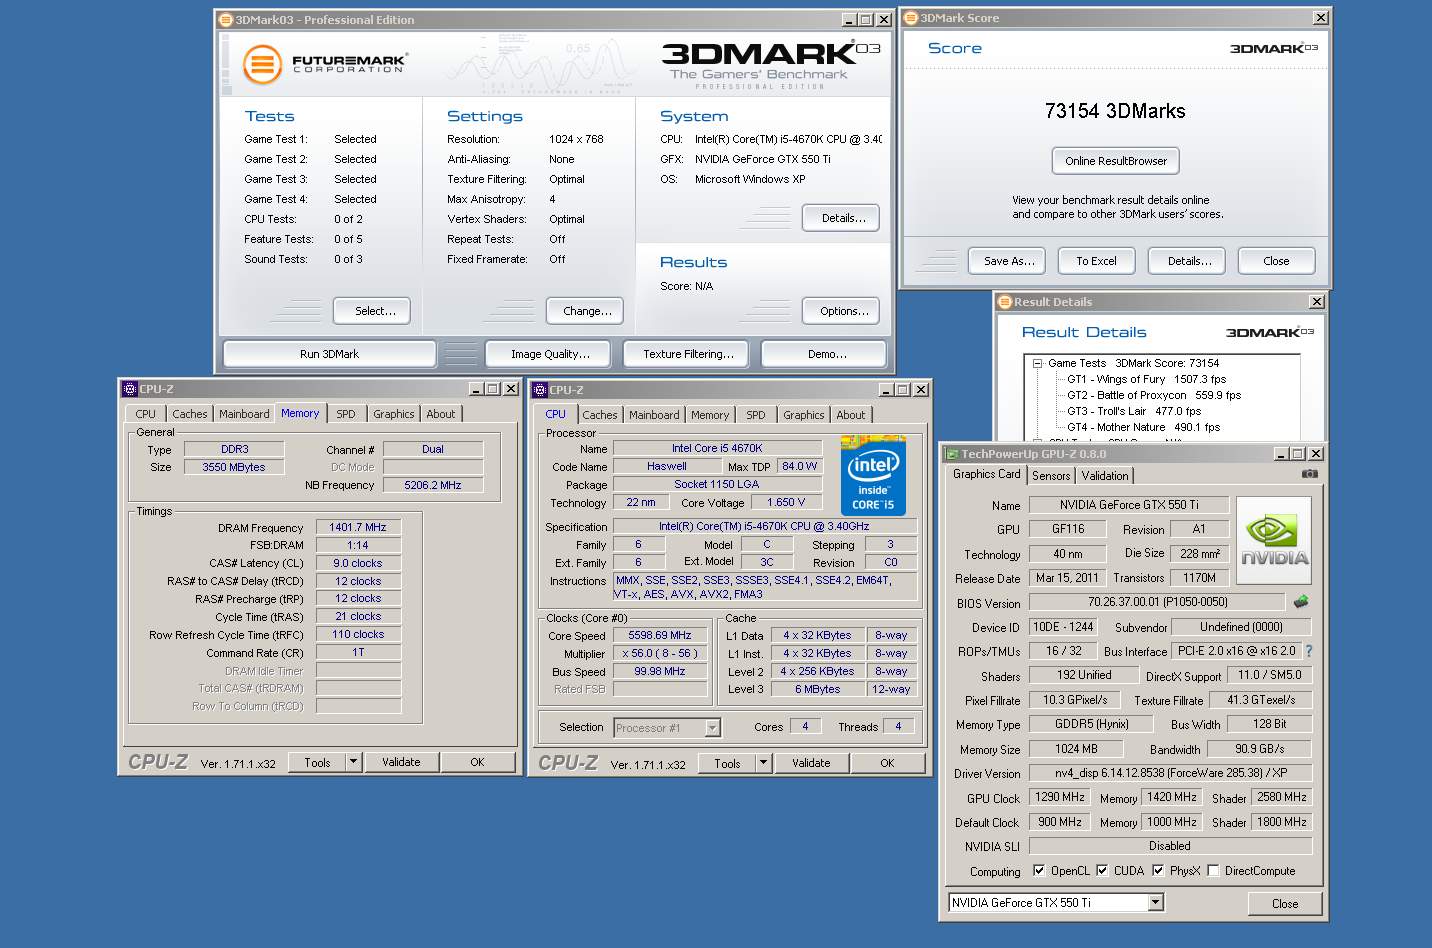Switch to the Sensors tab in GPU-Z
1432x948 pixels.
coord(1051,476)
